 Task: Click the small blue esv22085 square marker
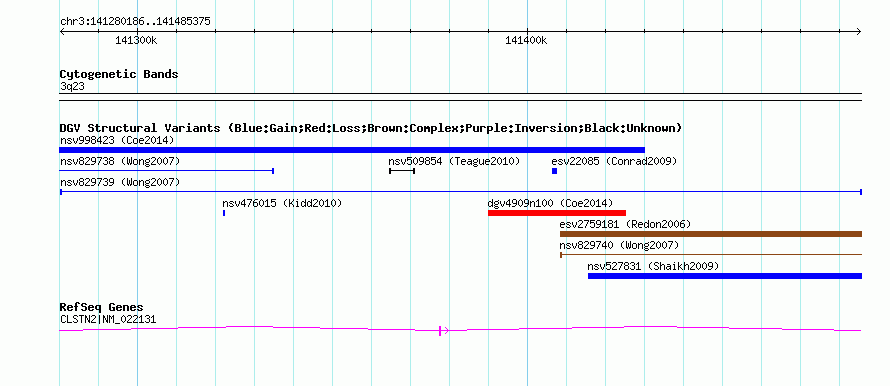(x=555, y=171)
